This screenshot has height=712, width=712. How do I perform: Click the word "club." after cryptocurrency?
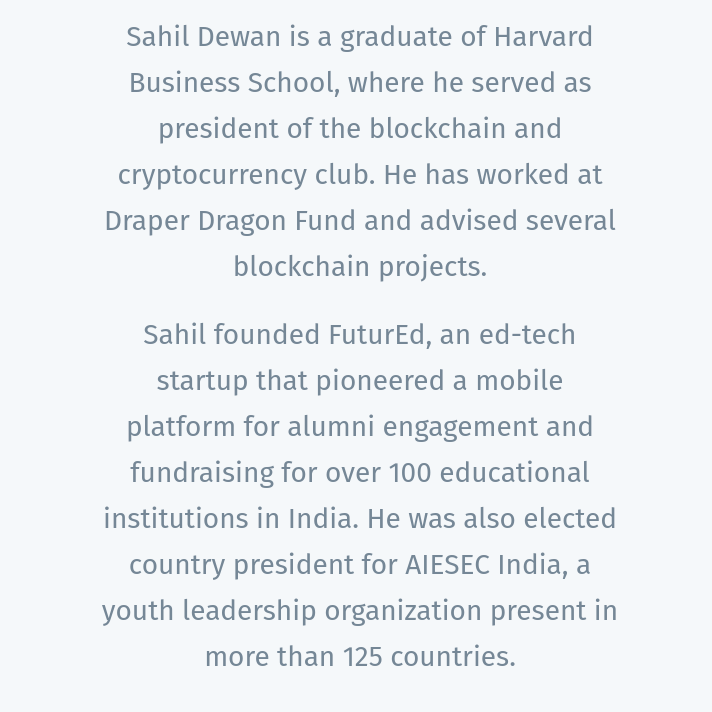point(345,175)
